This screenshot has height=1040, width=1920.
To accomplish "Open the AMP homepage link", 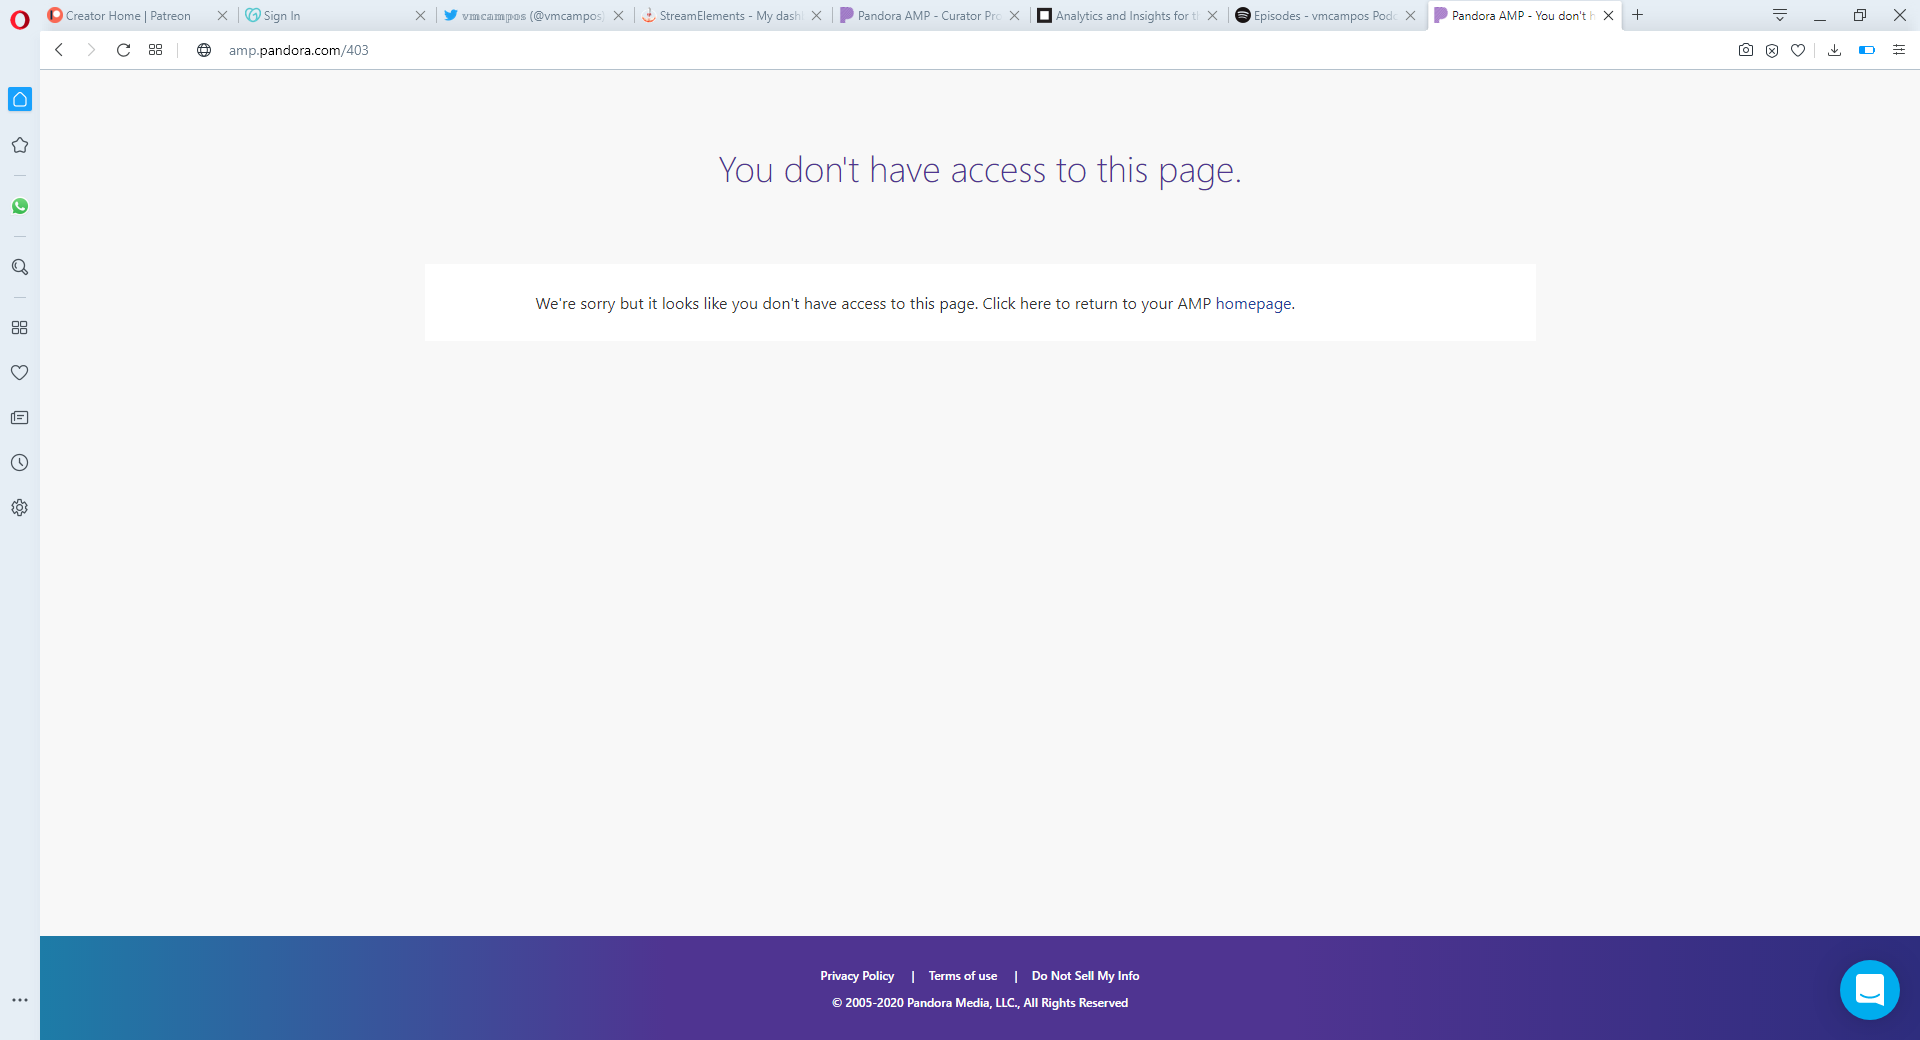I will point(1252,303).
